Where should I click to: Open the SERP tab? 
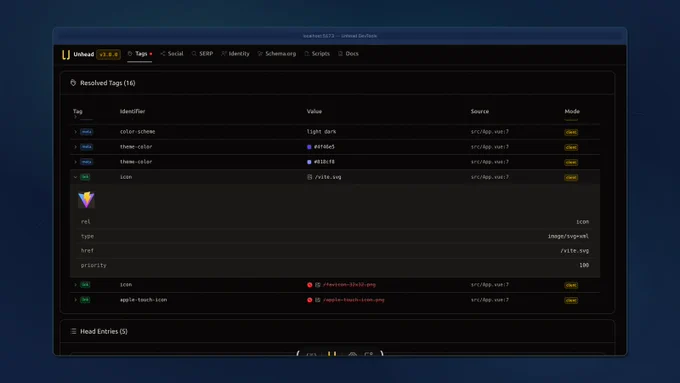coord(202,54)
